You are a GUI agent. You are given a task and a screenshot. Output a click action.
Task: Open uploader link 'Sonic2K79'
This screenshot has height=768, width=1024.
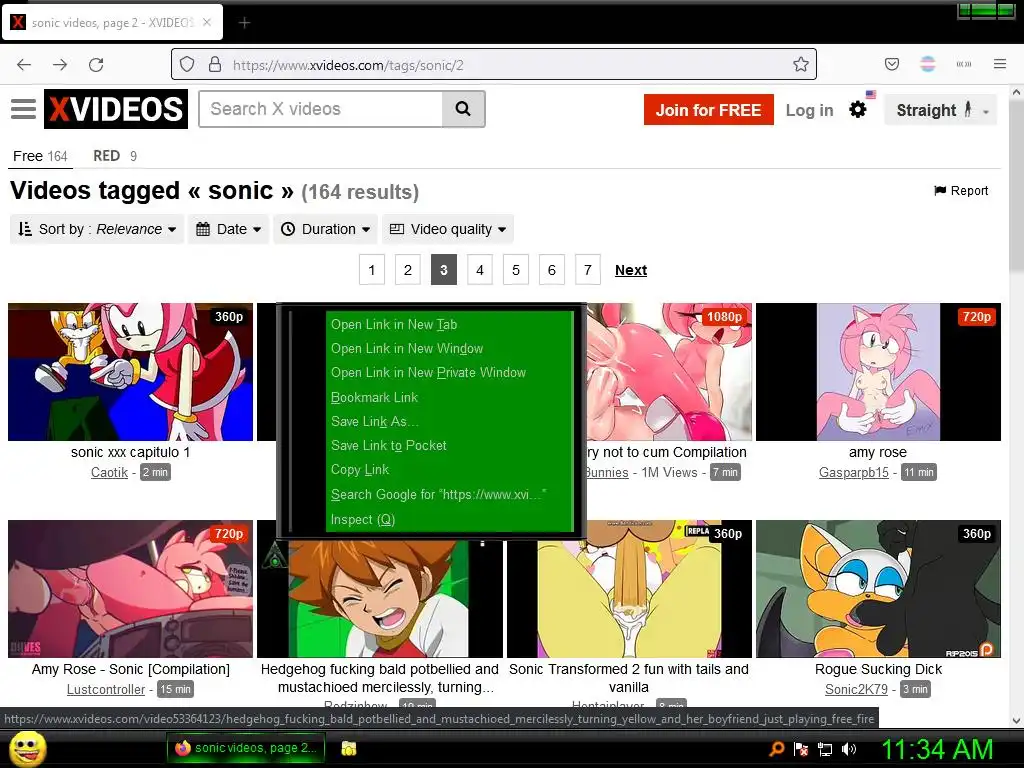tap(856, 690)
